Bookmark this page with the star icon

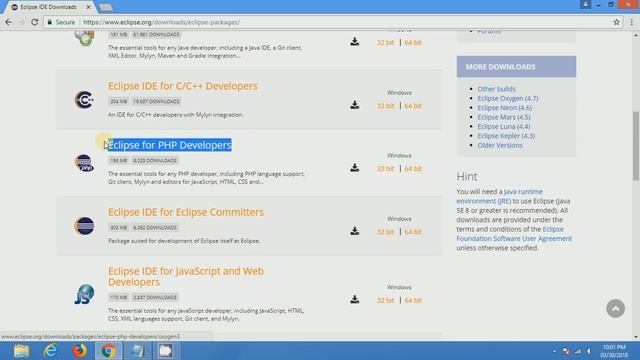point(616,22)
